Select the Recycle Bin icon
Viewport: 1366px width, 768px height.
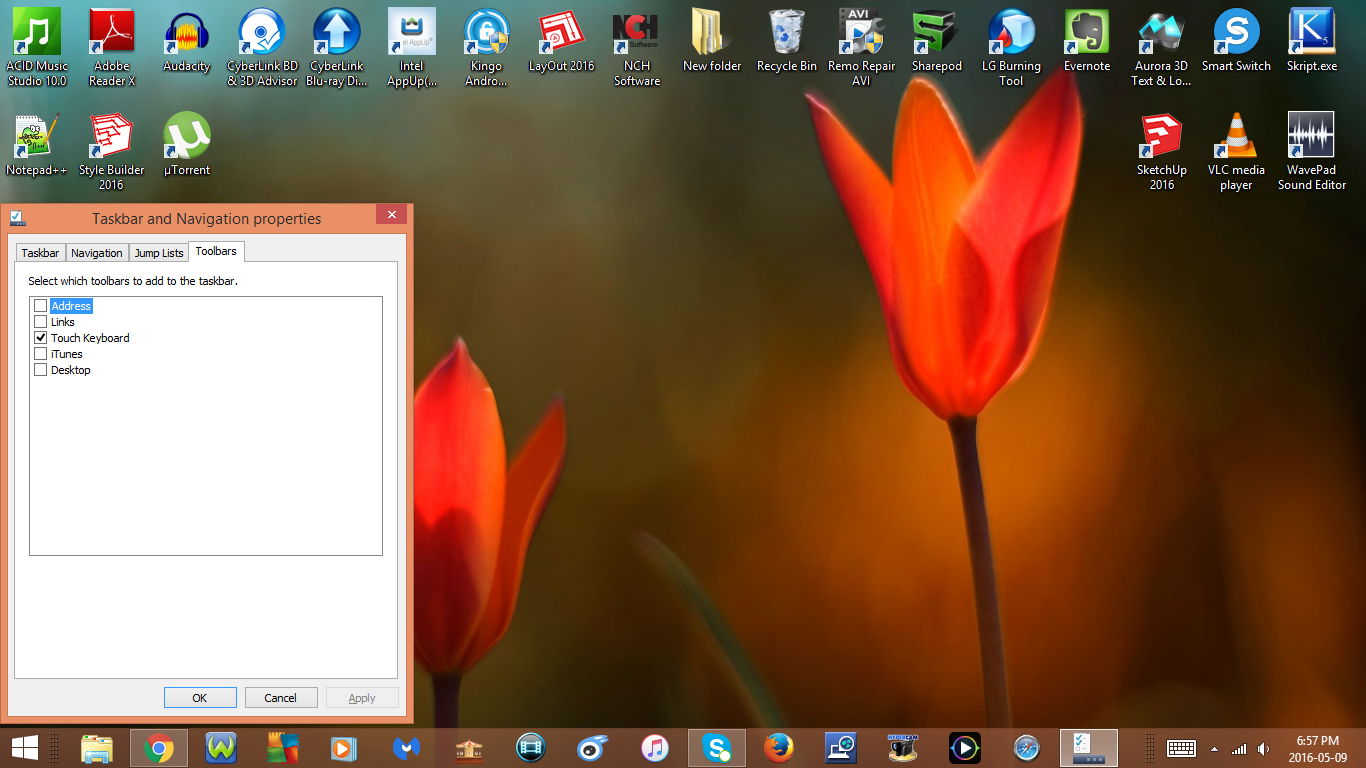[787, 40]
